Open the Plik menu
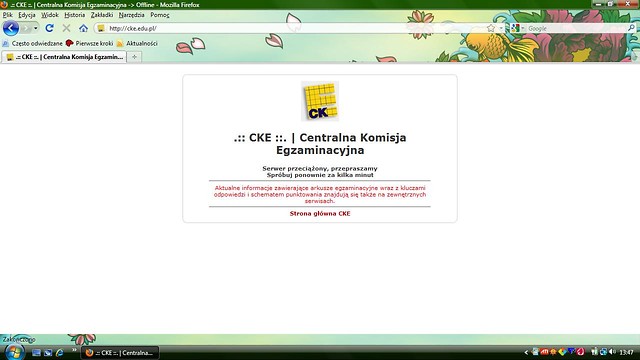Image resolution: width=640 pixels, height=360 pixels. click(x=7, y=15)
